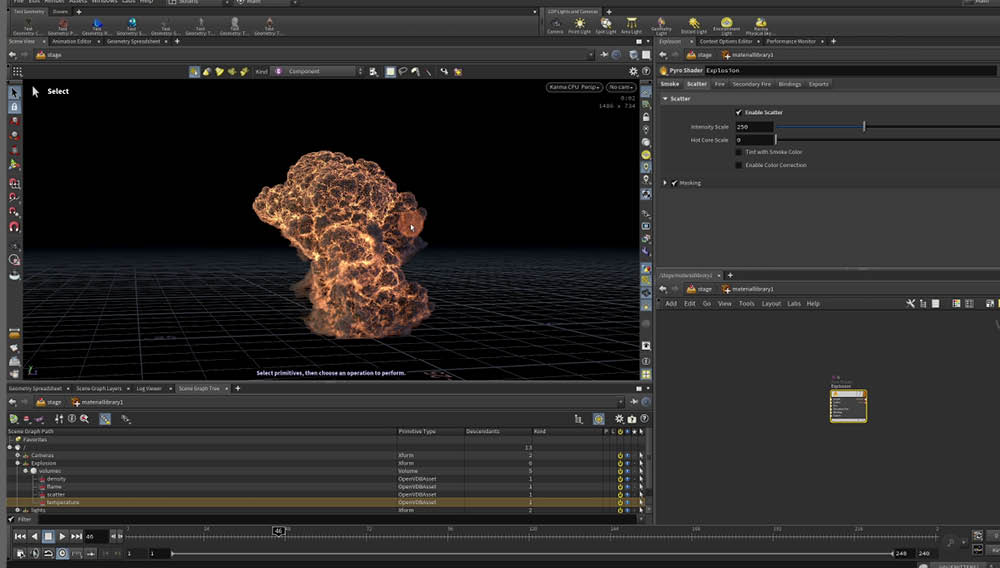Viewport: 1000px width, 568px height.
Task: Enable Tint with Smoke Color checkbox
Action: coord(739,152)
